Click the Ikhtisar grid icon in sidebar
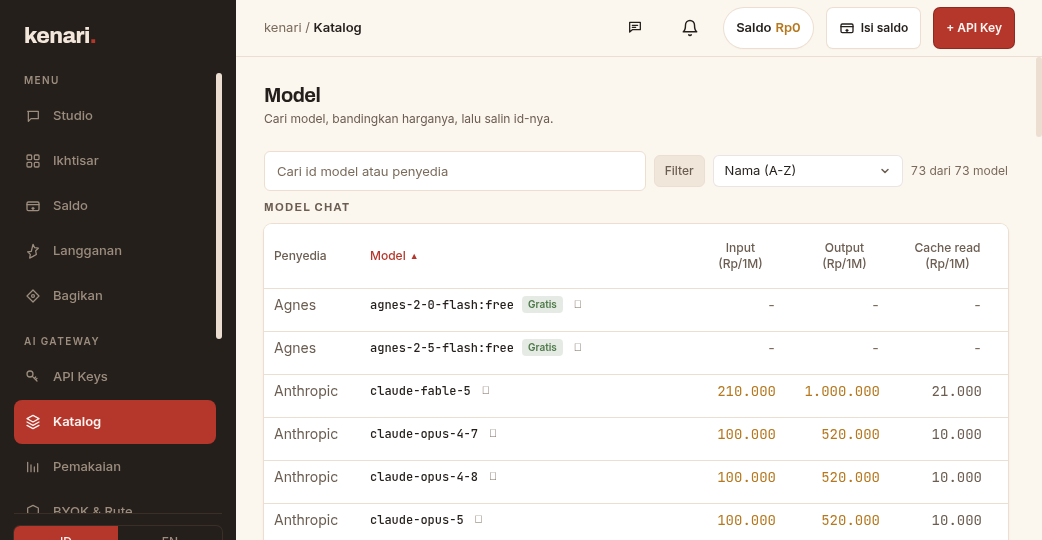 pos(33,161)
